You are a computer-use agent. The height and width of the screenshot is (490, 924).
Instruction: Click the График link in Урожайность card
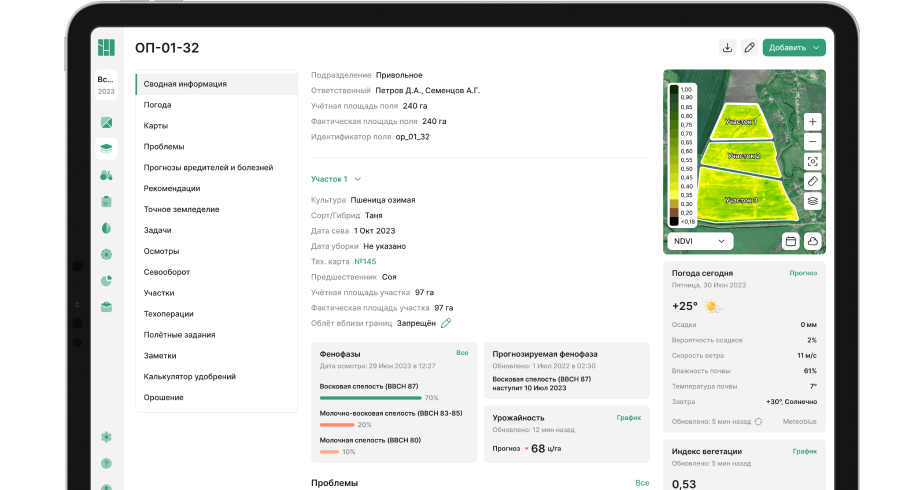tap(629, 417)
